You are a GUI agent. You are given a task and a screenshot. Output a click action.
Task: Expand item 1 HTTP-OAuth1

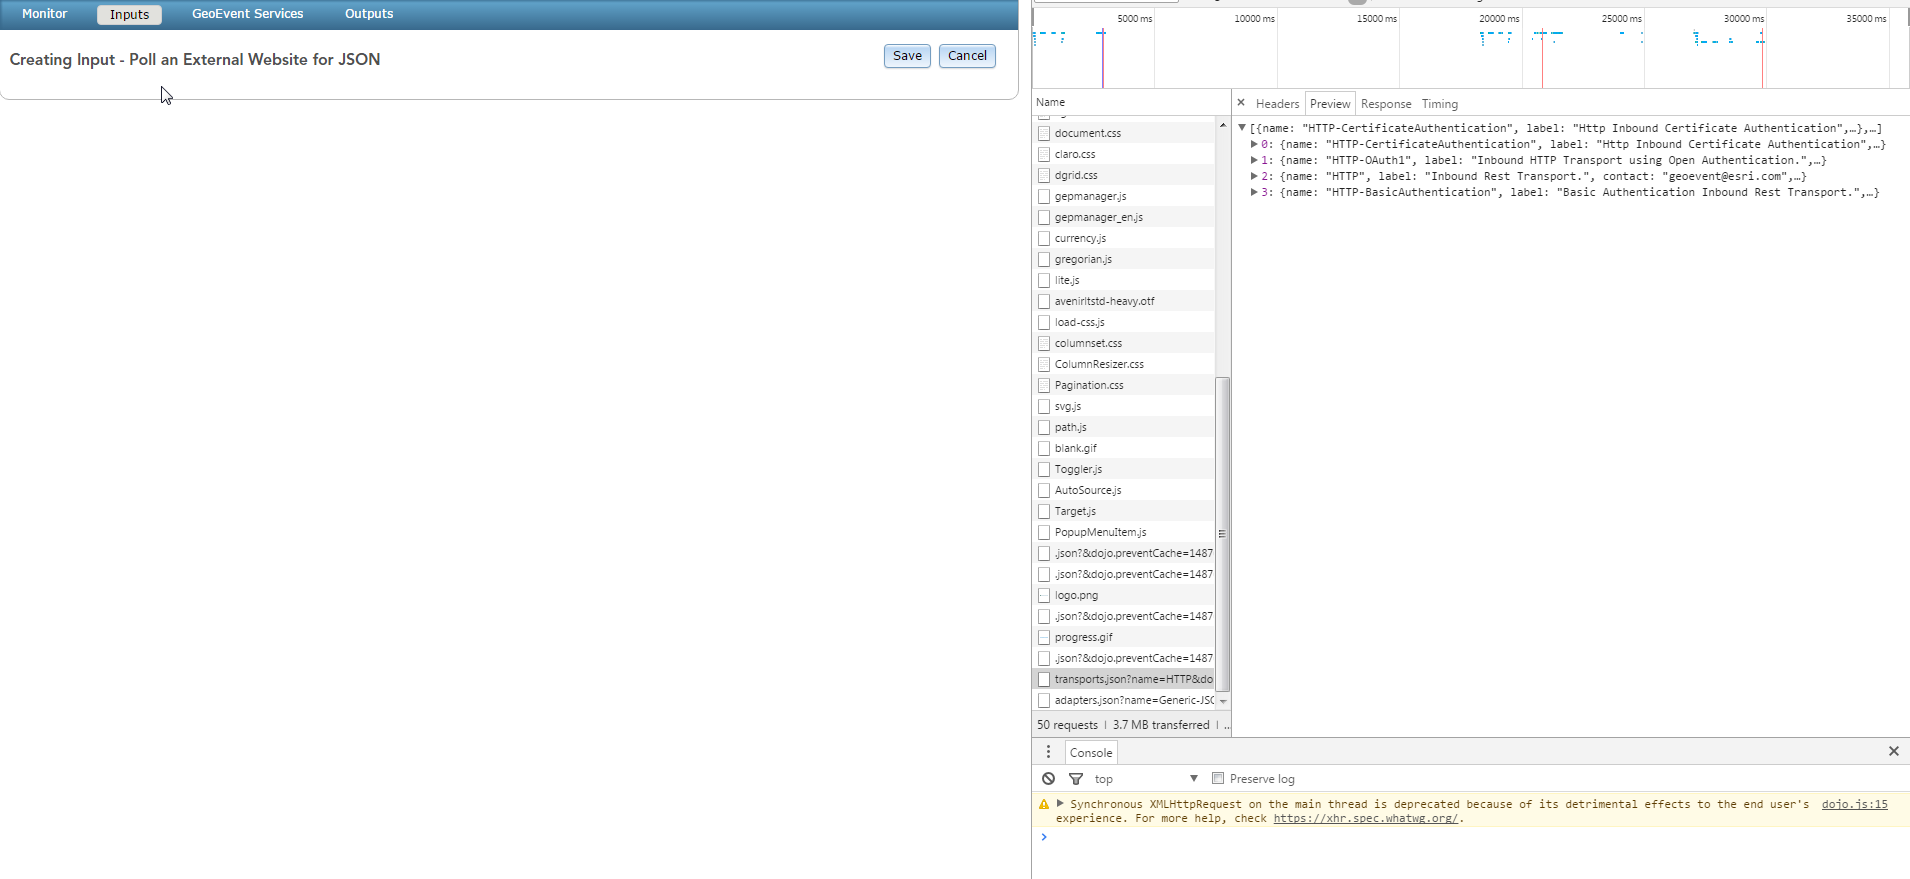(x=1254, y=160)
